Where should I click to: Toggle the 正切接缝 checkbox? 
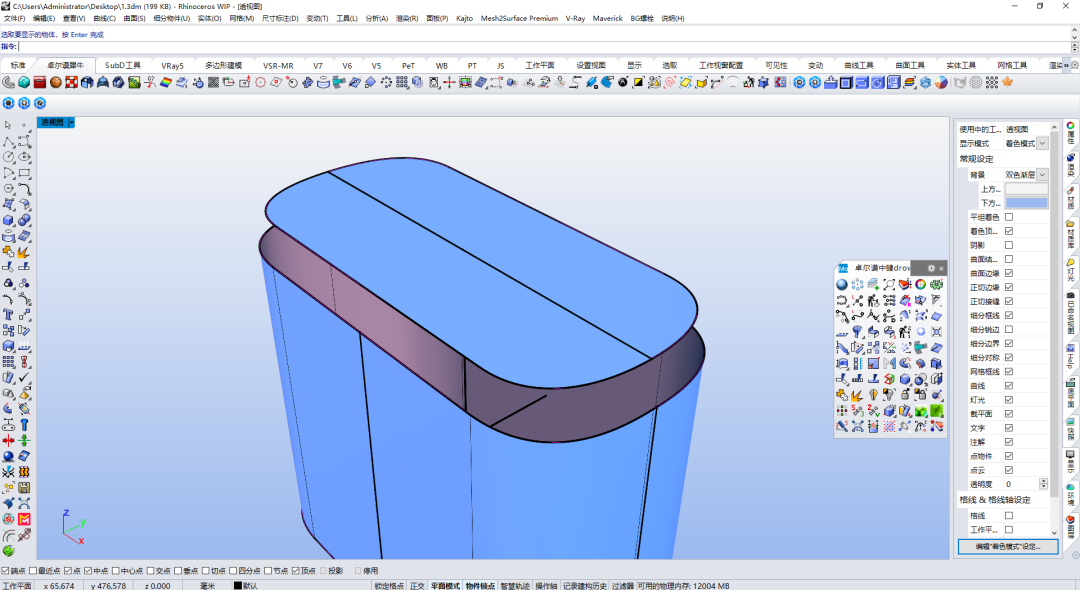pyautogui.click(x=1009, y=302)
